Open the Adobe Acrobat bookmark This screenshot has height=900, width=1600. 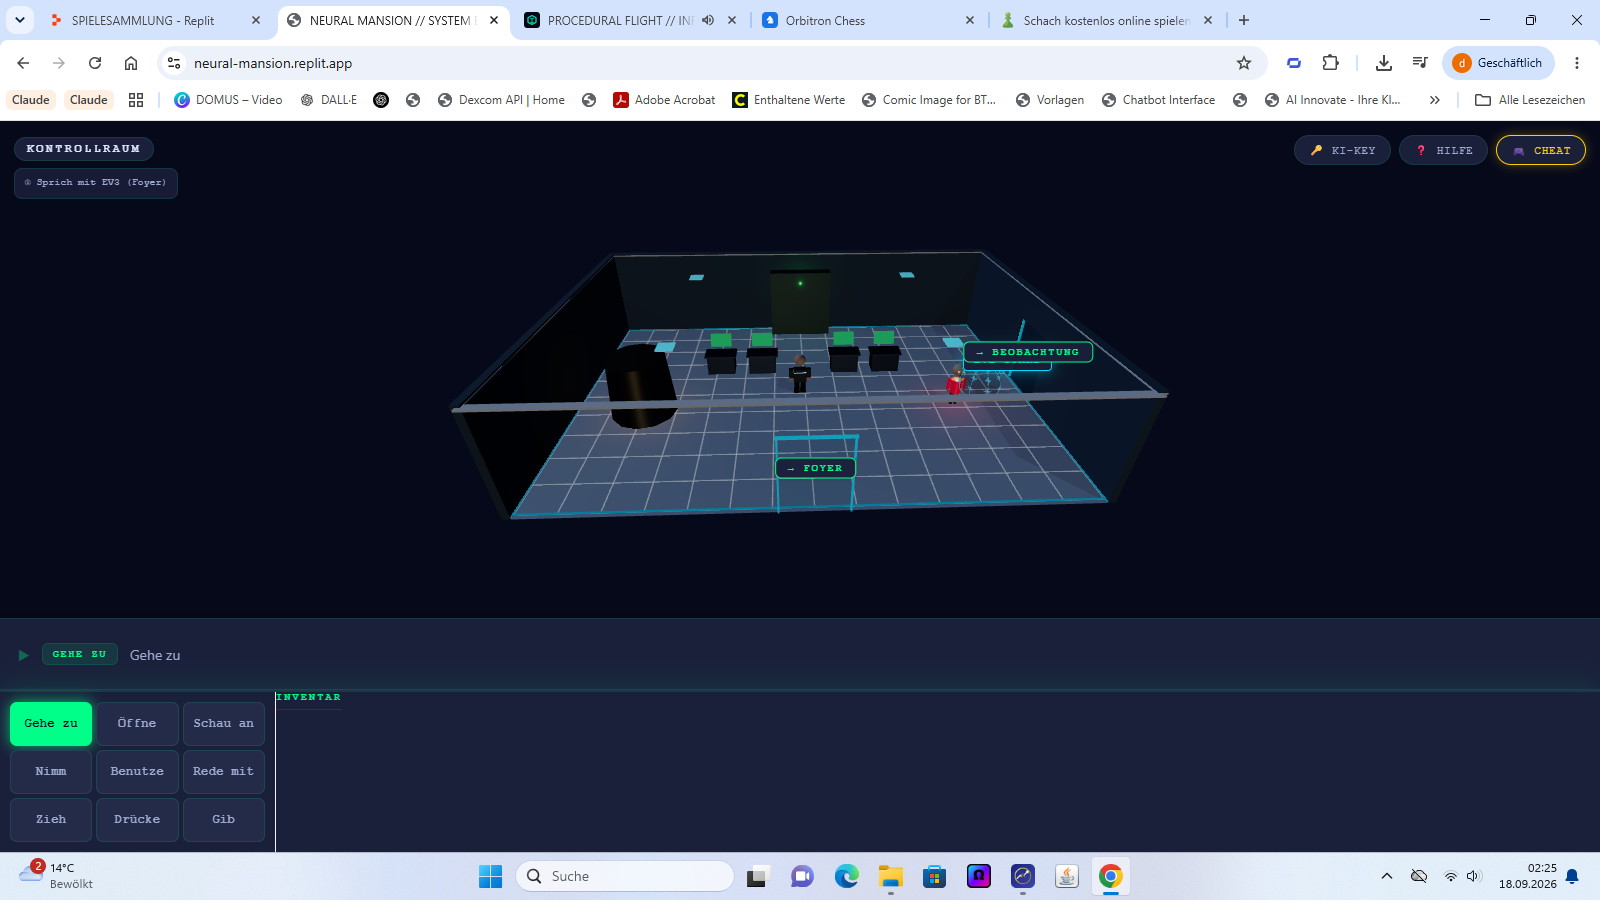(x=664, y=100)
